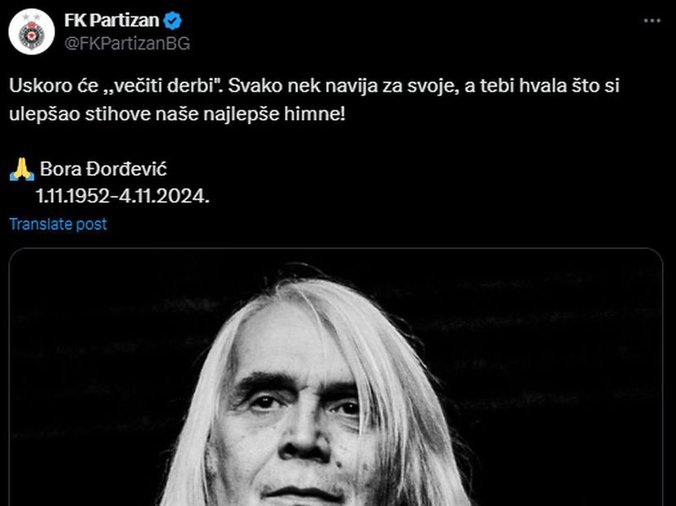Click the FK Partizan profile avatar
The image size is (676, 506).
tap(31, 31)
